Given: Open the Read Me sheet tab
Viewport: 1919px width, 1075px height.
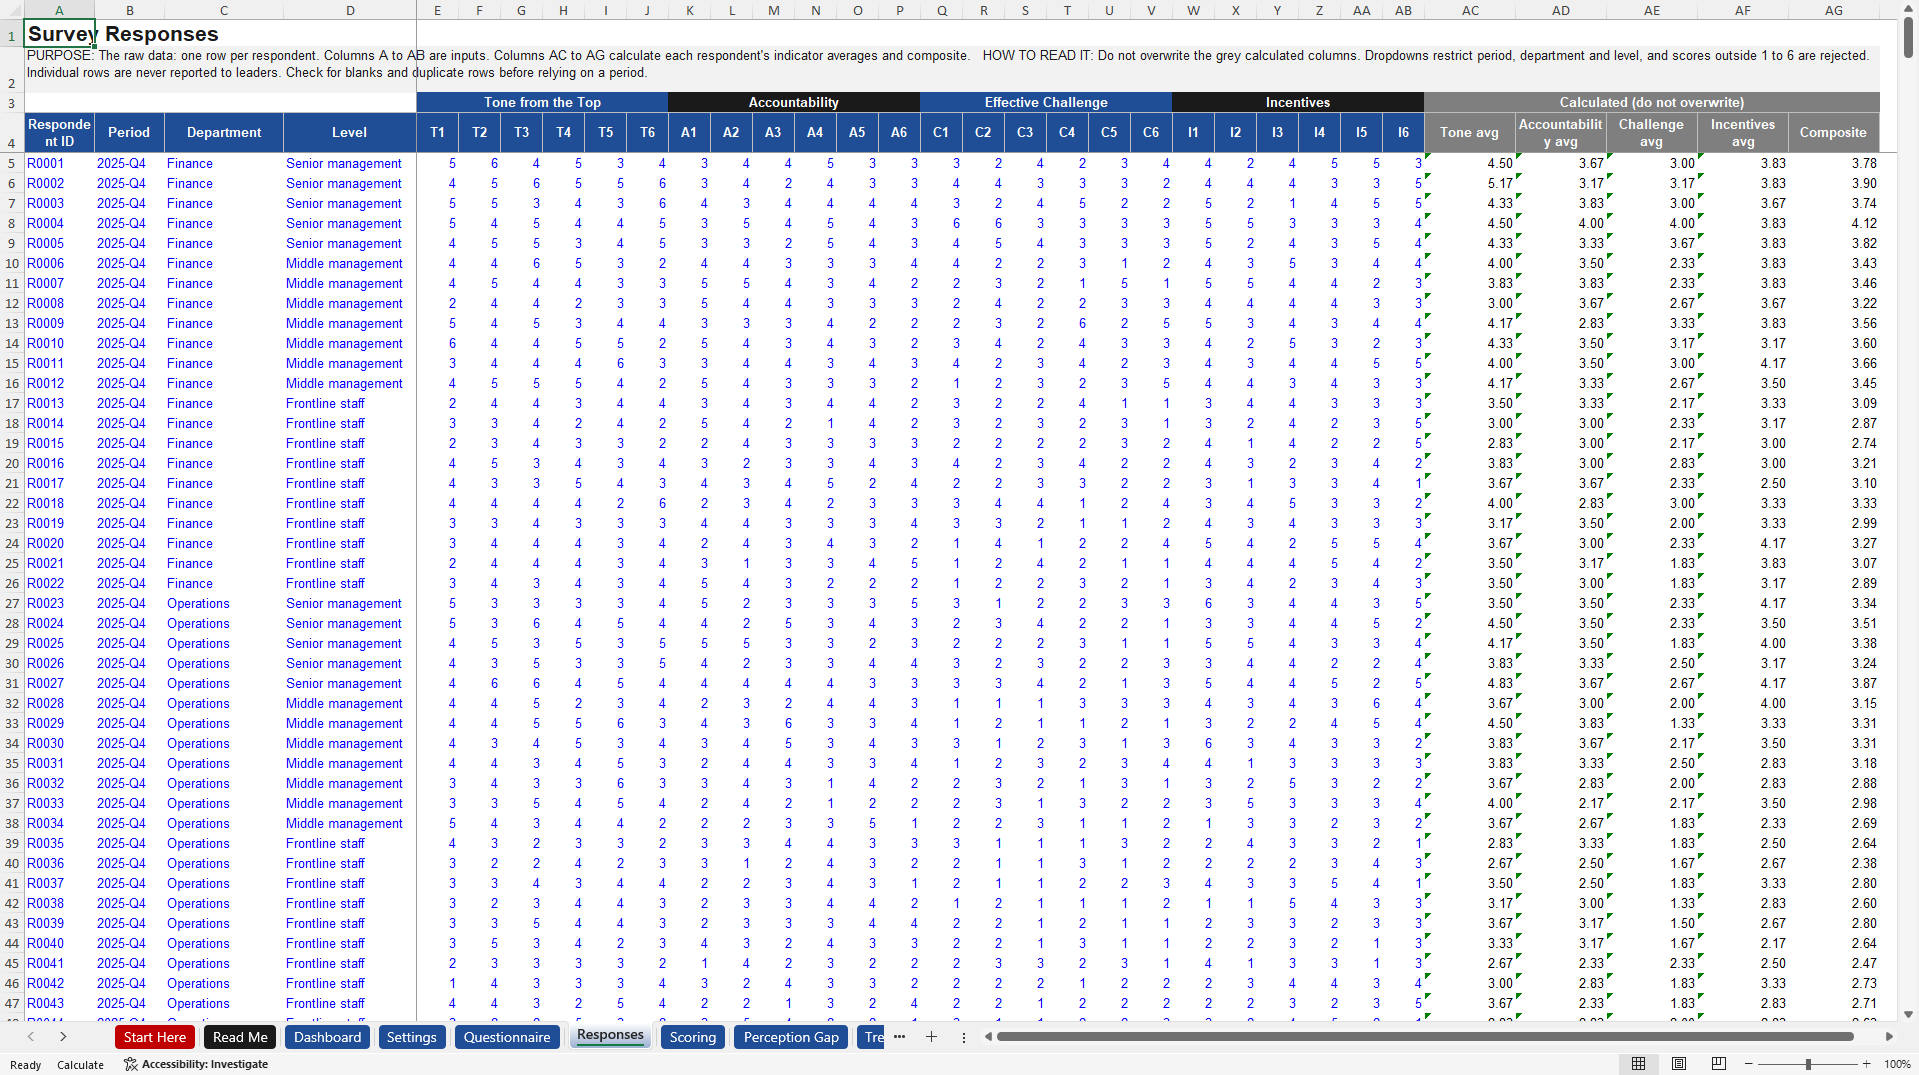Looking at the screenshot, I should [x=240, y=1037].
